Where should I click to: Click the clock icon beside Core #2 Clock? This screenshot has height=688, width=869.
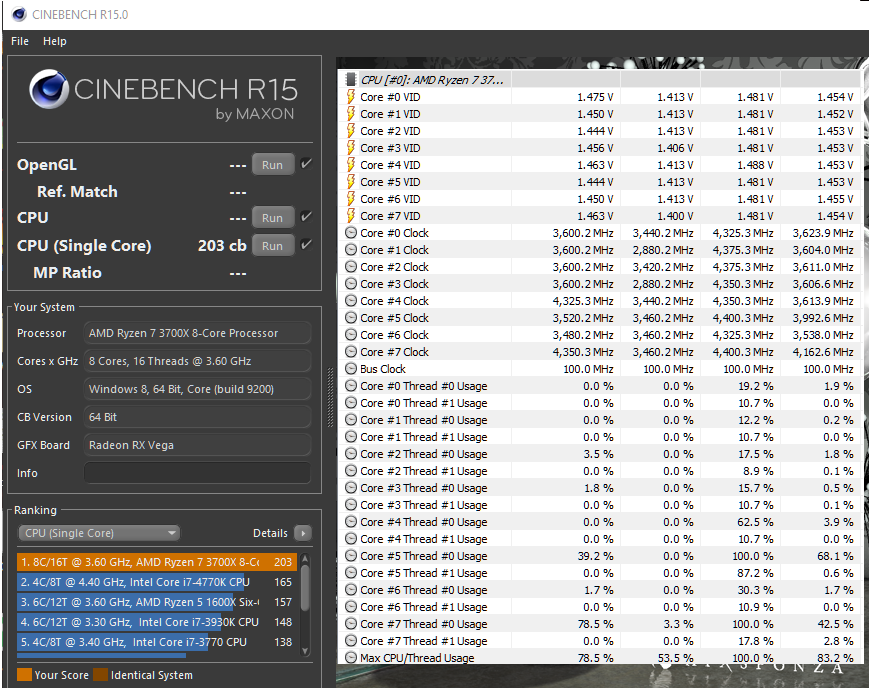pyautogui.click(x=351, y=267)
